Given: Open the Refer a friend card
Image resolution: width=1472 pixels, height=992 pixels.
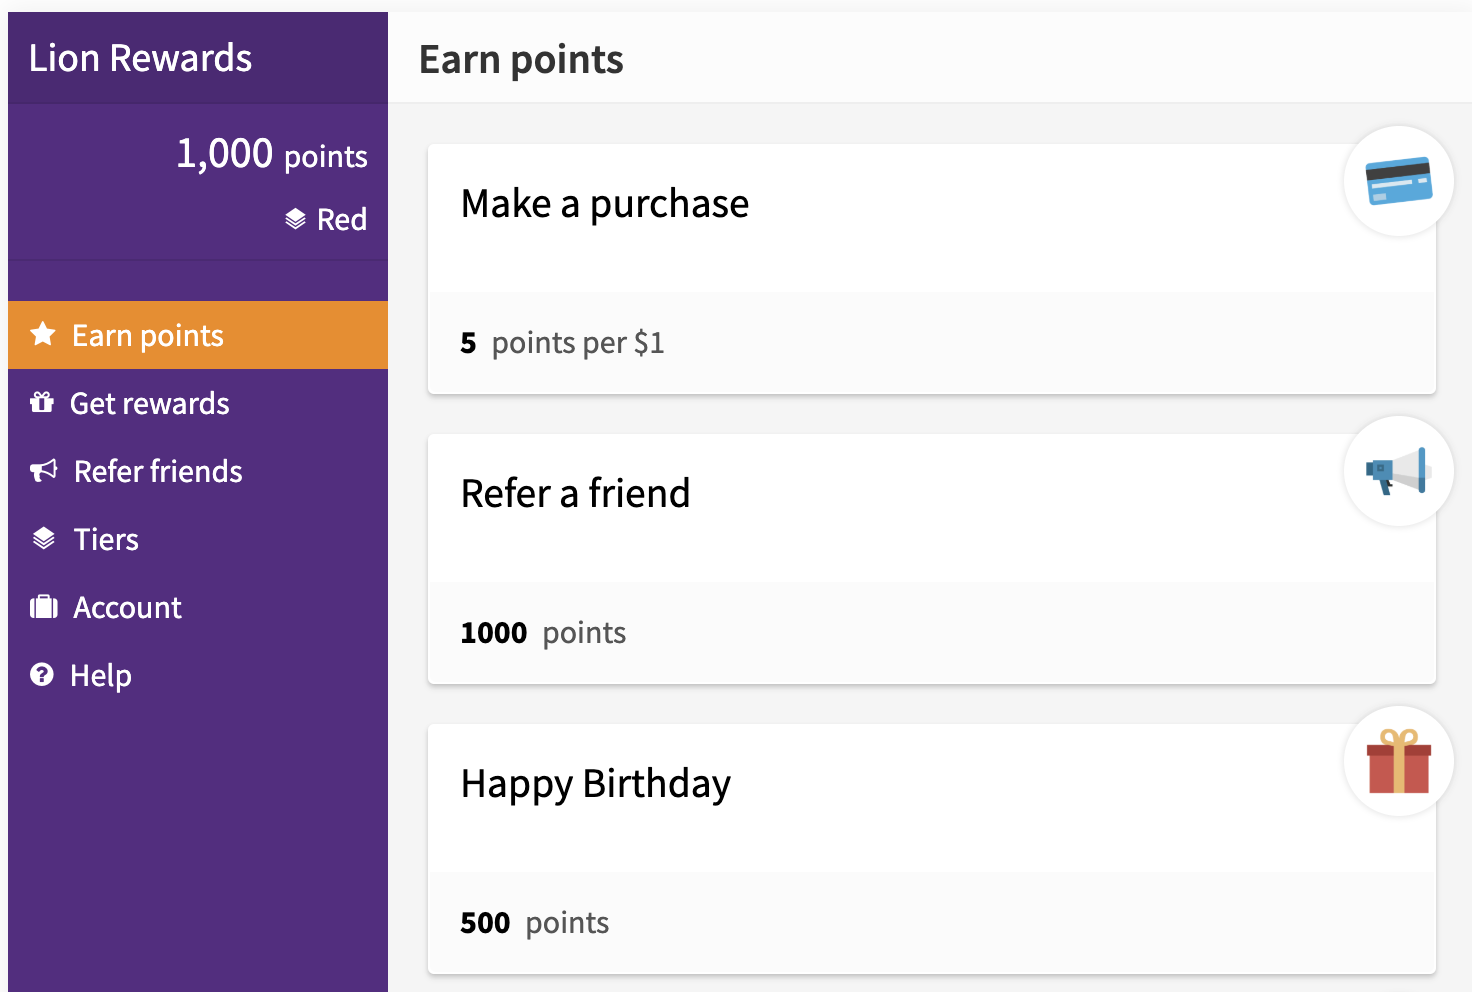Looking at the screenshot, I should point(932,559).
